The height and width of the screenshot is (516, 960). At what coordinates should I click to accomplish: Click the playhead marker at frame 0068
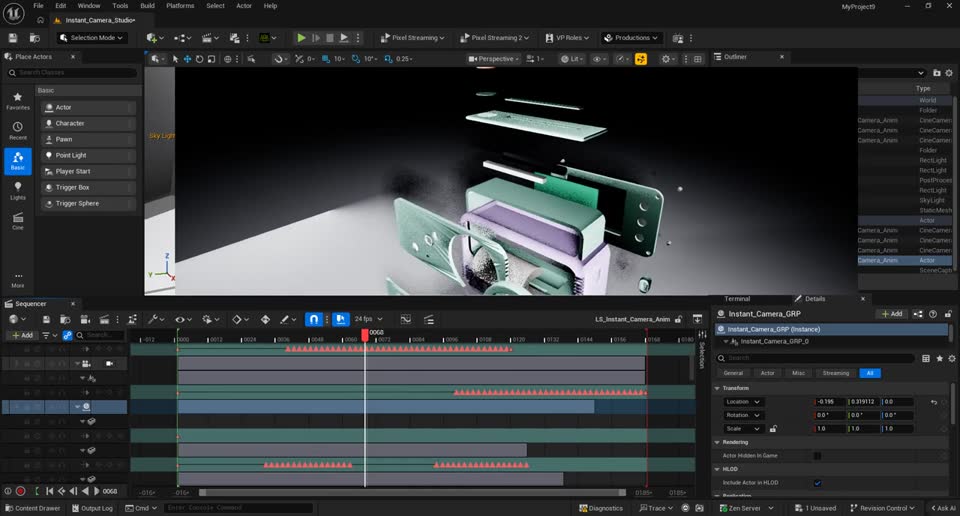pyautogui.click(x=365, y=334)
